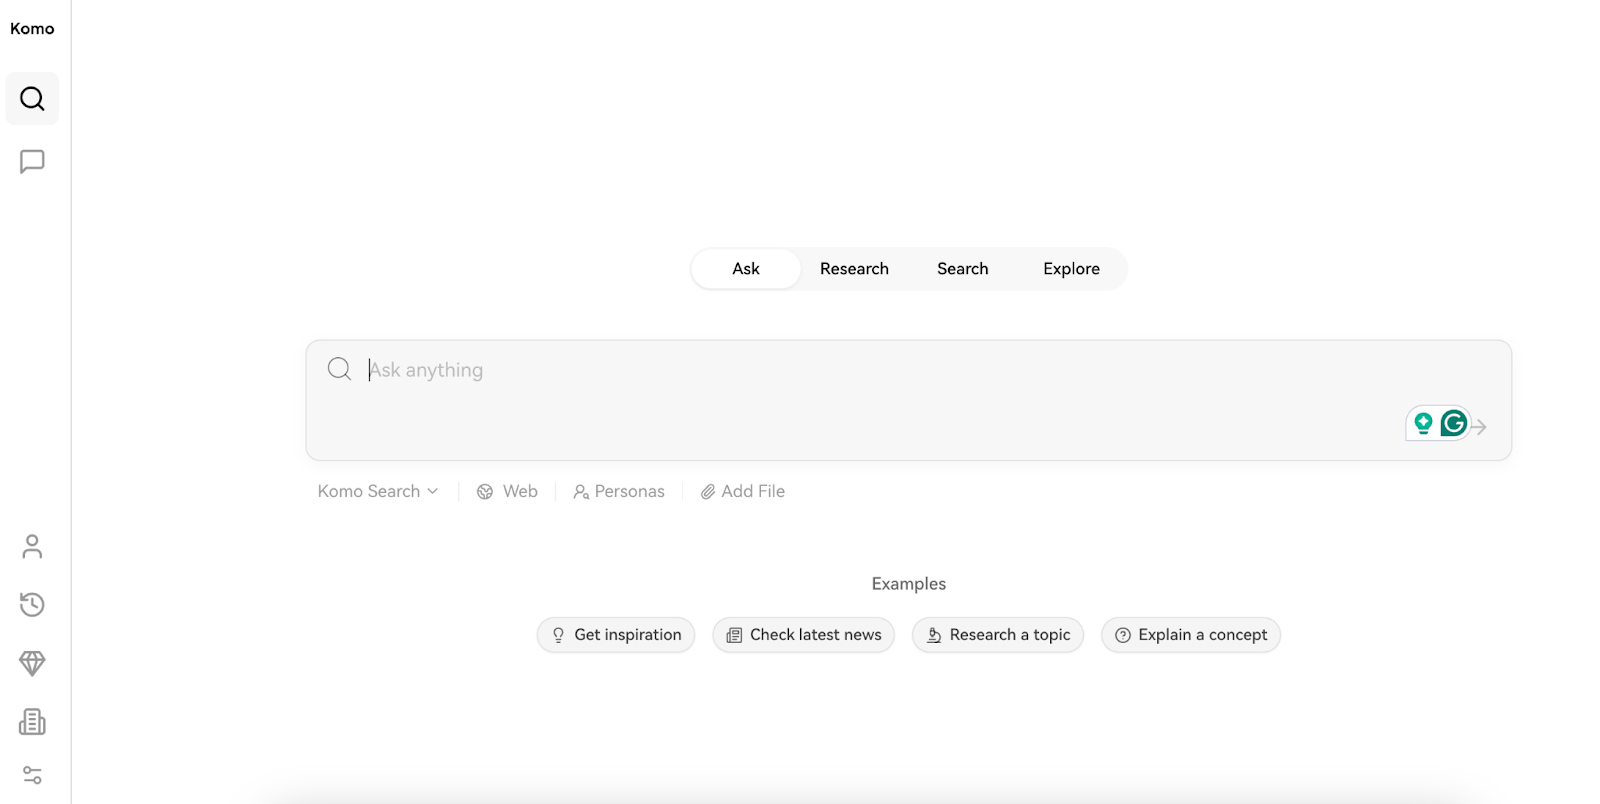The image size is (1600, 804).
Task: Click the Komo logo text
Action: (x=32, y=28)
